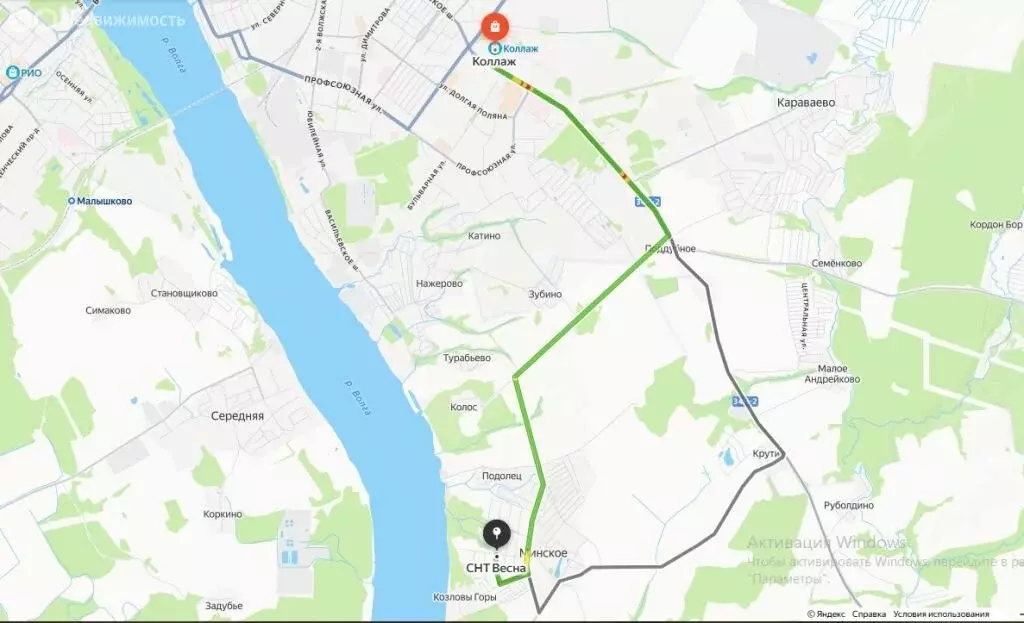Click the Катино place label
1024x623 pixels.
pyautogui.click(x=484, y=236)
